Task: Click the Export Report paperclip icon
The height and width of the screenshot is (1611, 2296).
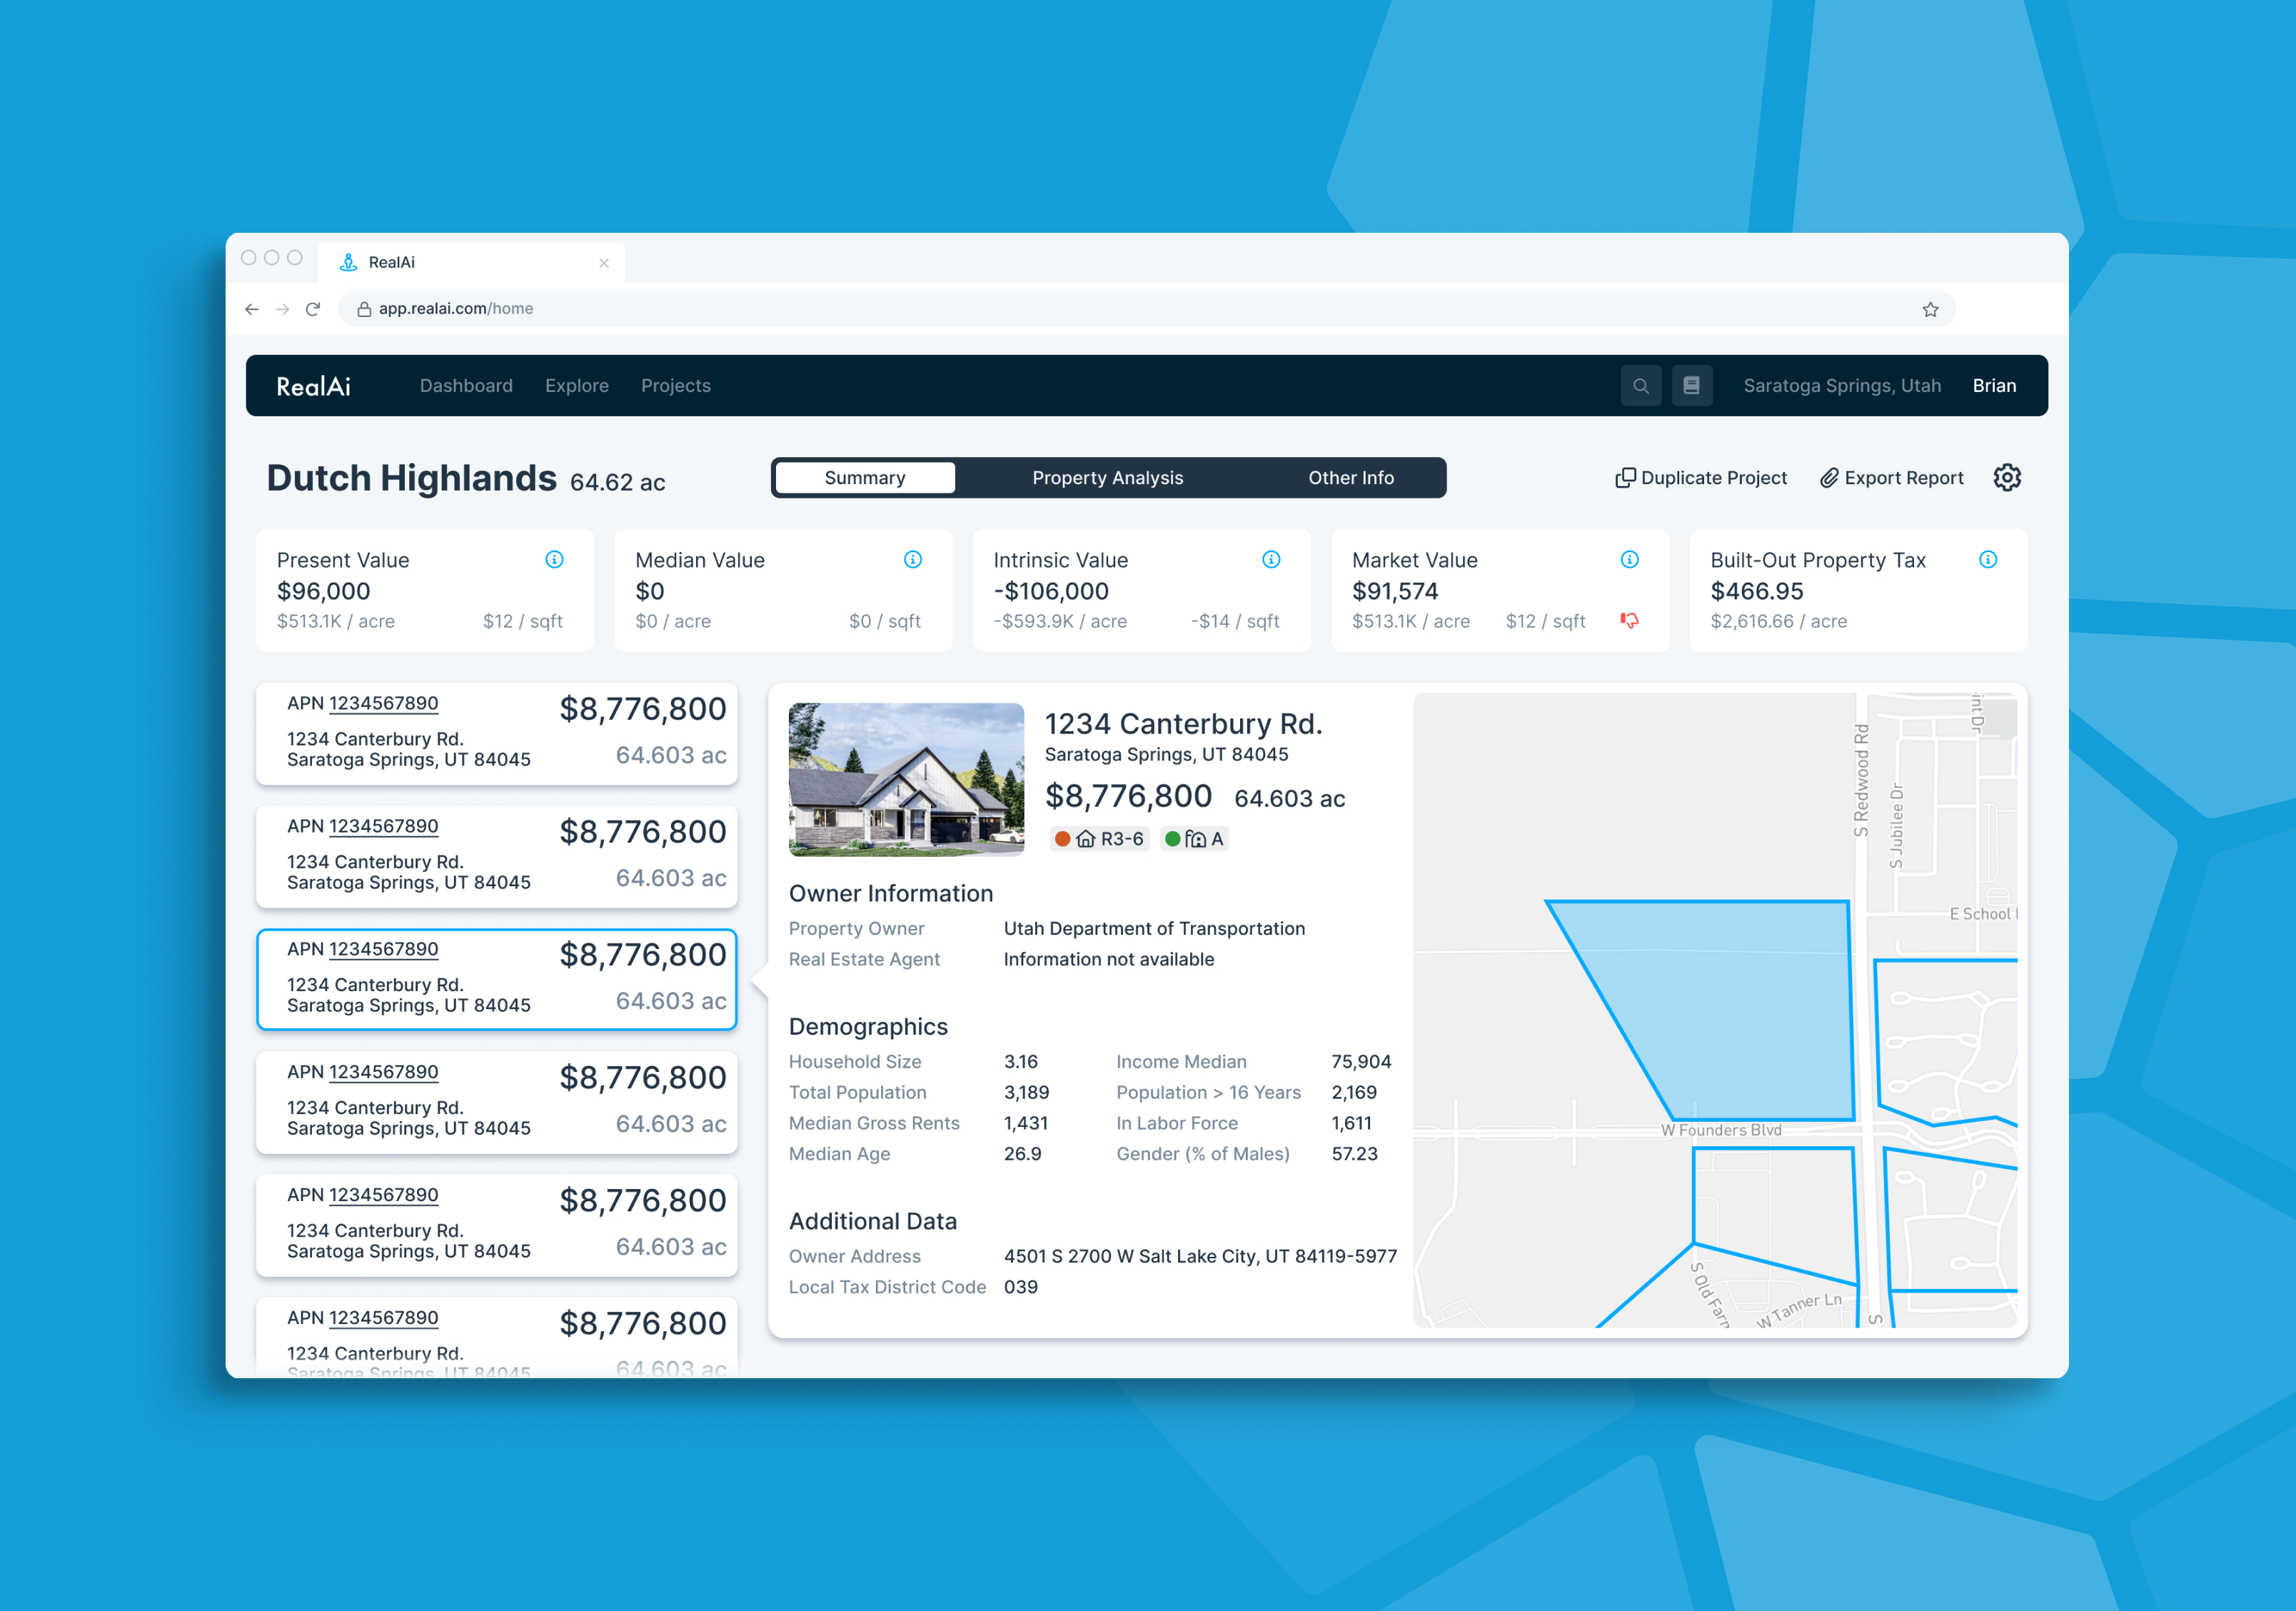Action: pos(1828,478)
